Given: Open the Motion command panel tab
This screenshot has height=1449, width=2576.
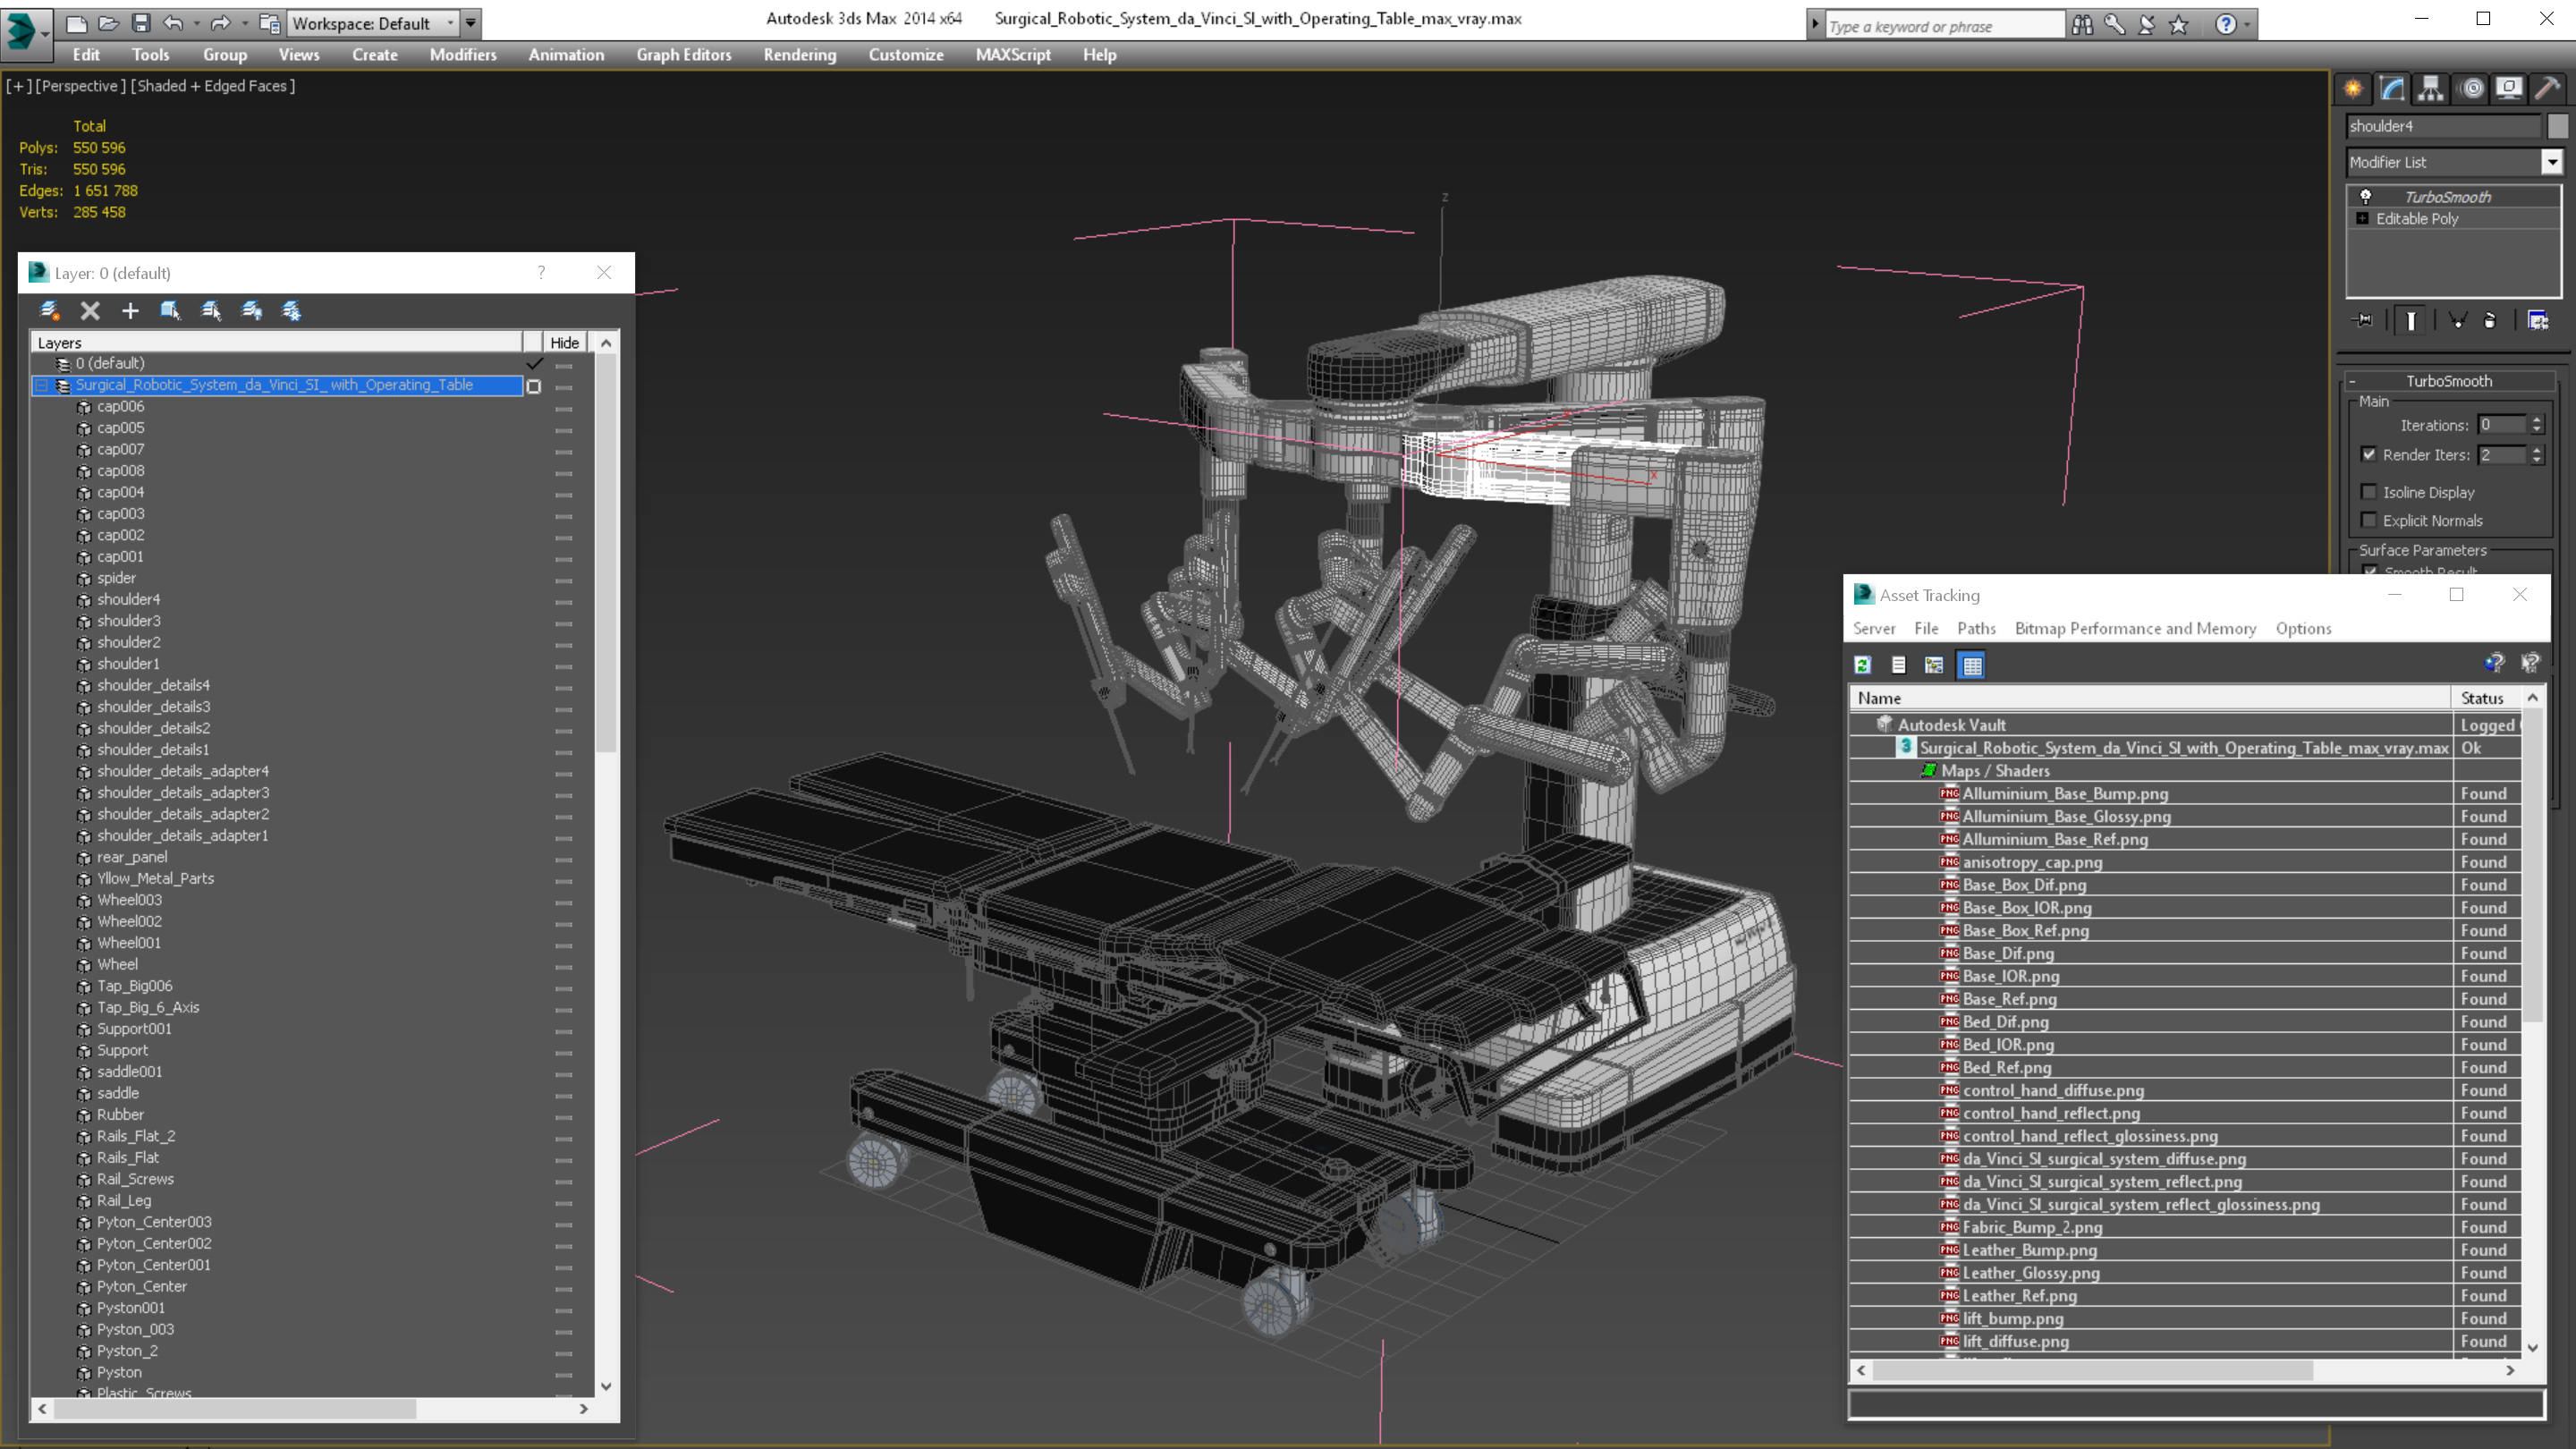Looking at the screenshot, I should (2471, 89).
